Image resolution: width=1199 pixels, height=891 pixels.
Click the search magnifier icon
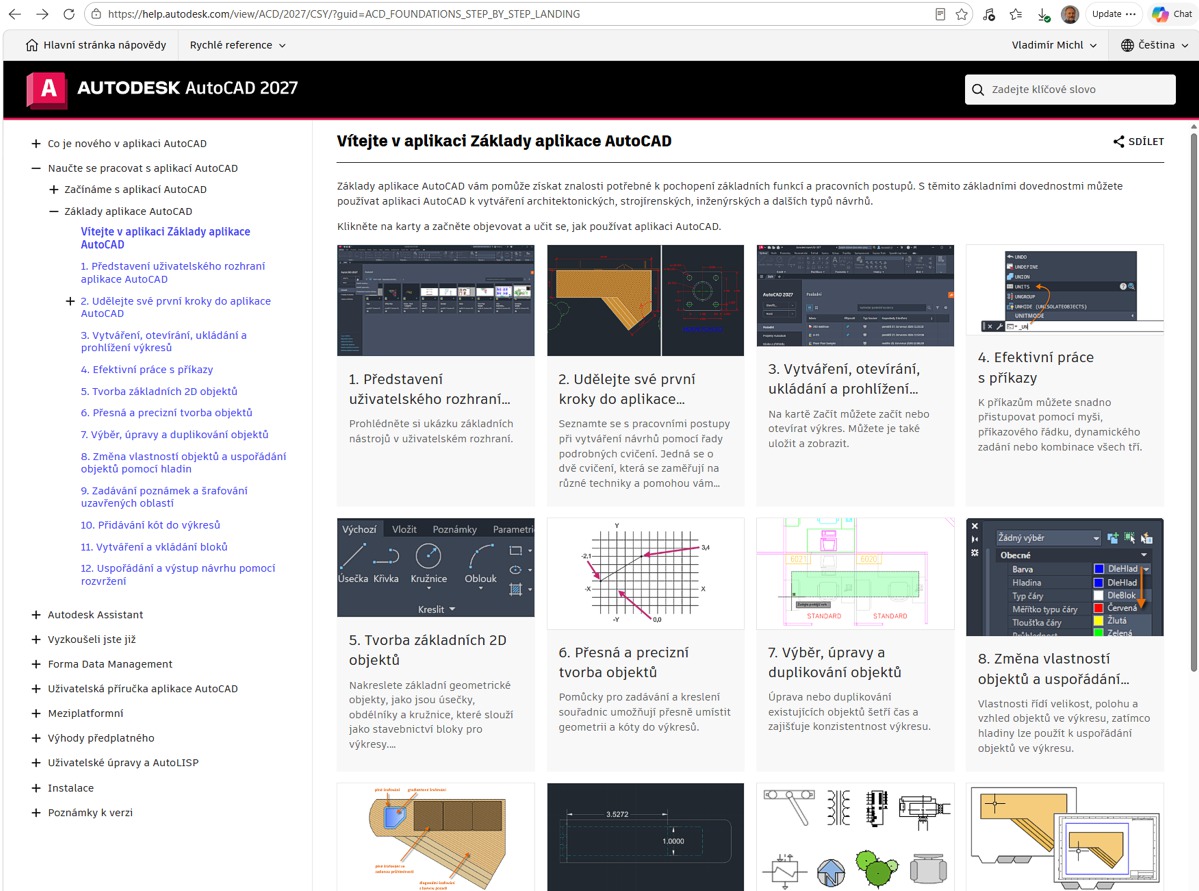[x=978, y=89]
